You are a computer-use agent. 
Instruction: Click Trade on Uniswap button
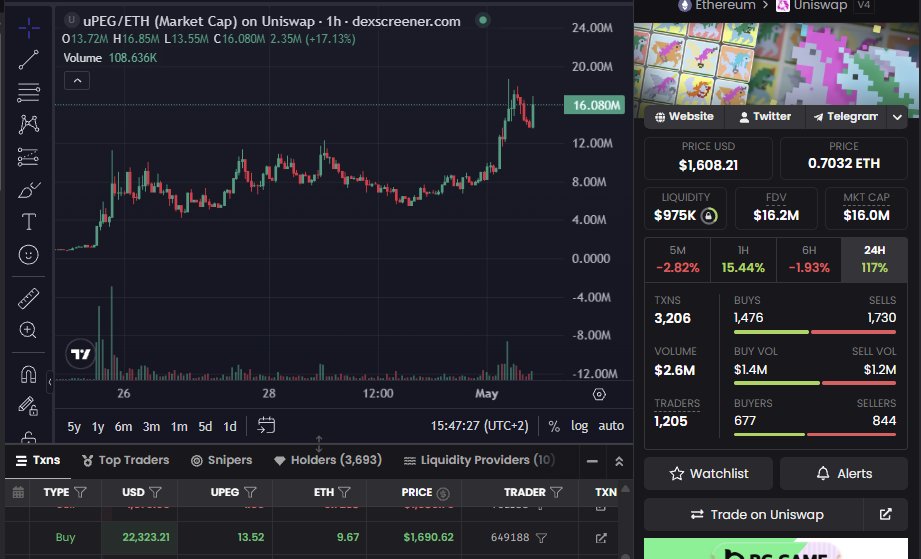coord(754,515)
